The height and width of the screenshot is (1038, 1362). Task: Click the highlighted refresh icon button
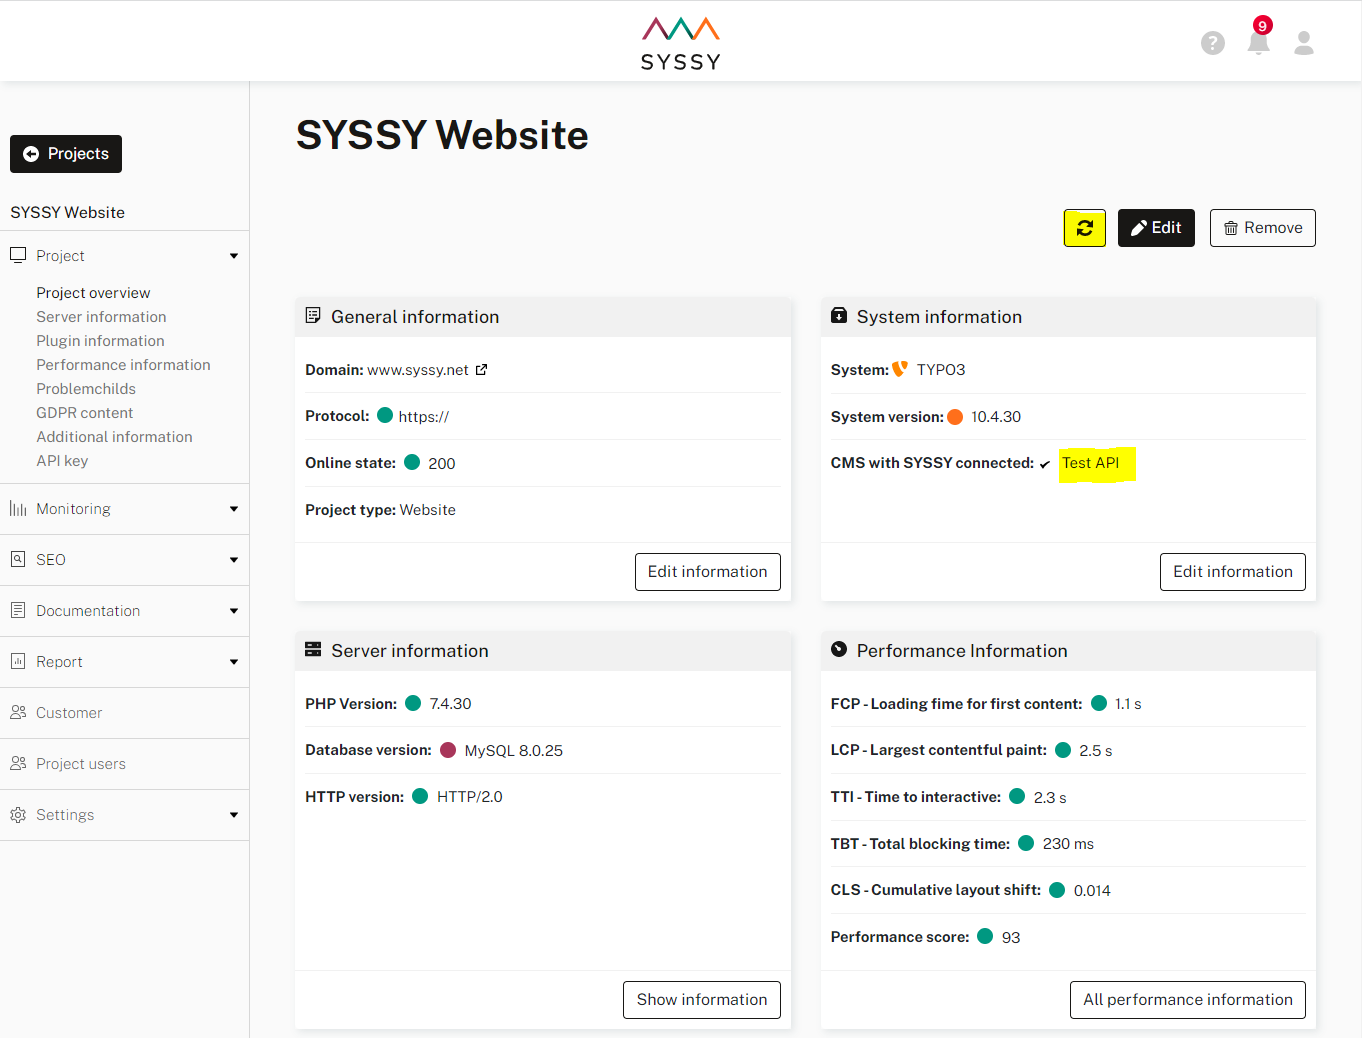pyautogui.click(x=1084, y=227)
